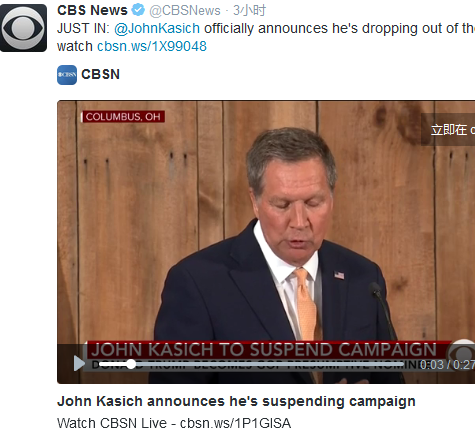Seek to the middle of the progress bar
The width and height of the screenshot is (475, 439).
[x=252, y=364]
